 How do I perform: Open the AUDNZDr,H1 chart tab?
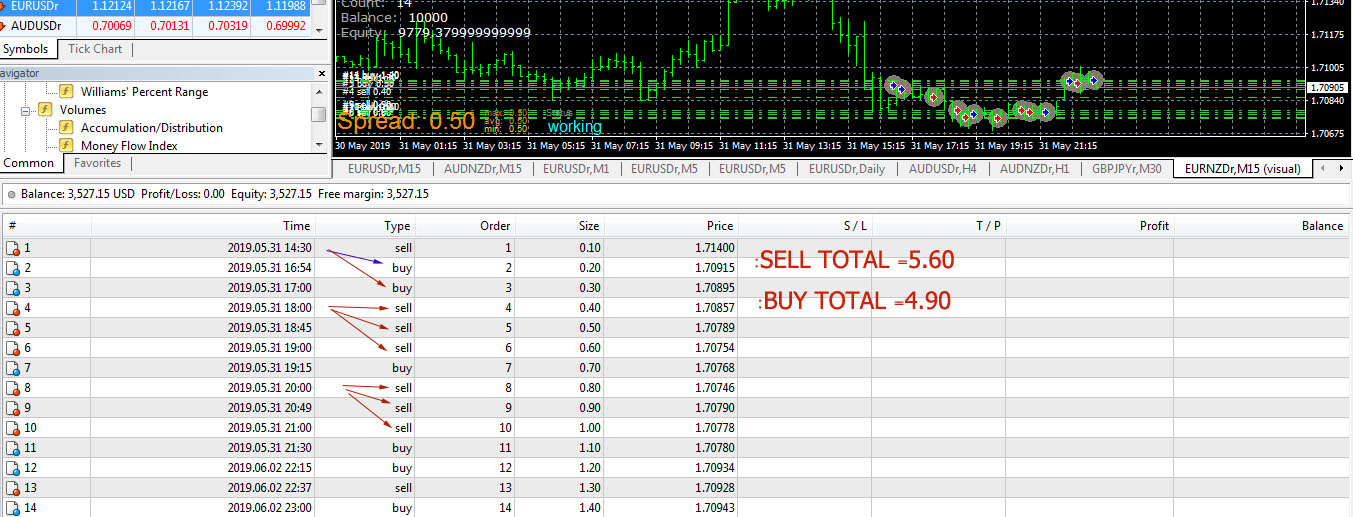click(1035, 169)
